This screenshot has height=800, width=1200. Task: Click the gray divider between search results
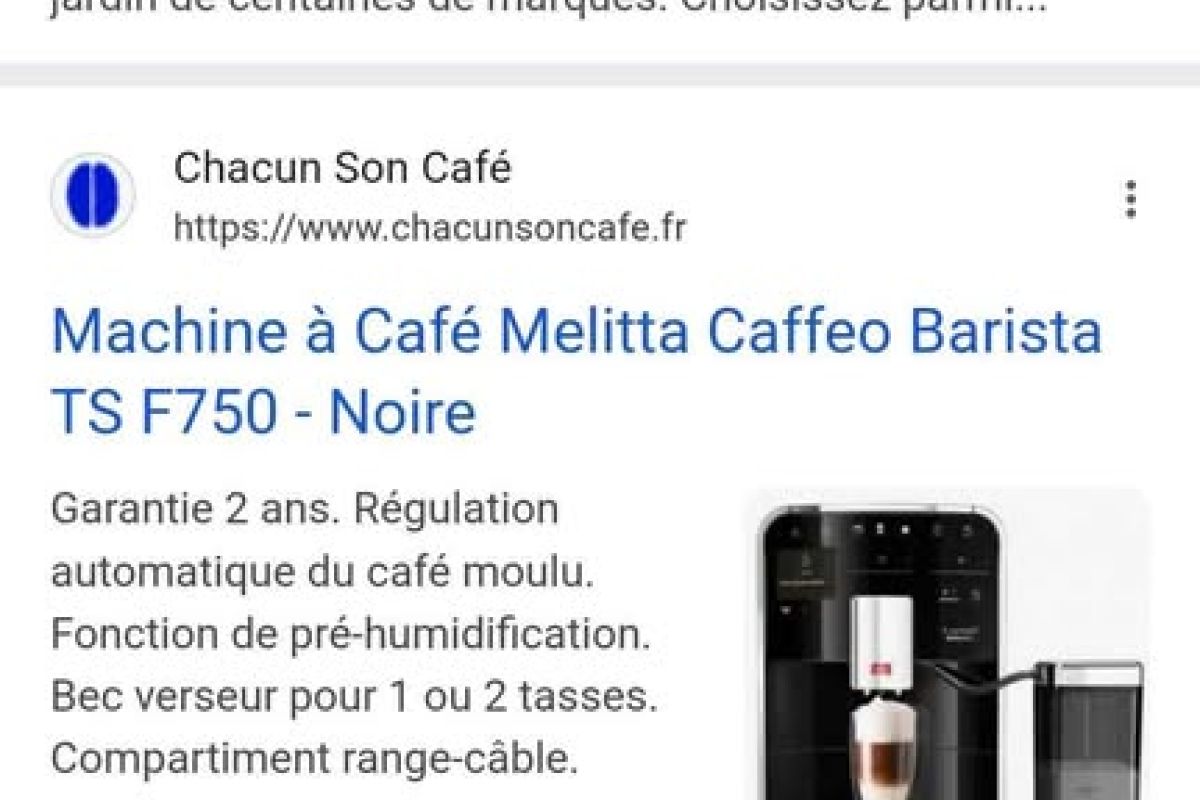tap(600, 75)
